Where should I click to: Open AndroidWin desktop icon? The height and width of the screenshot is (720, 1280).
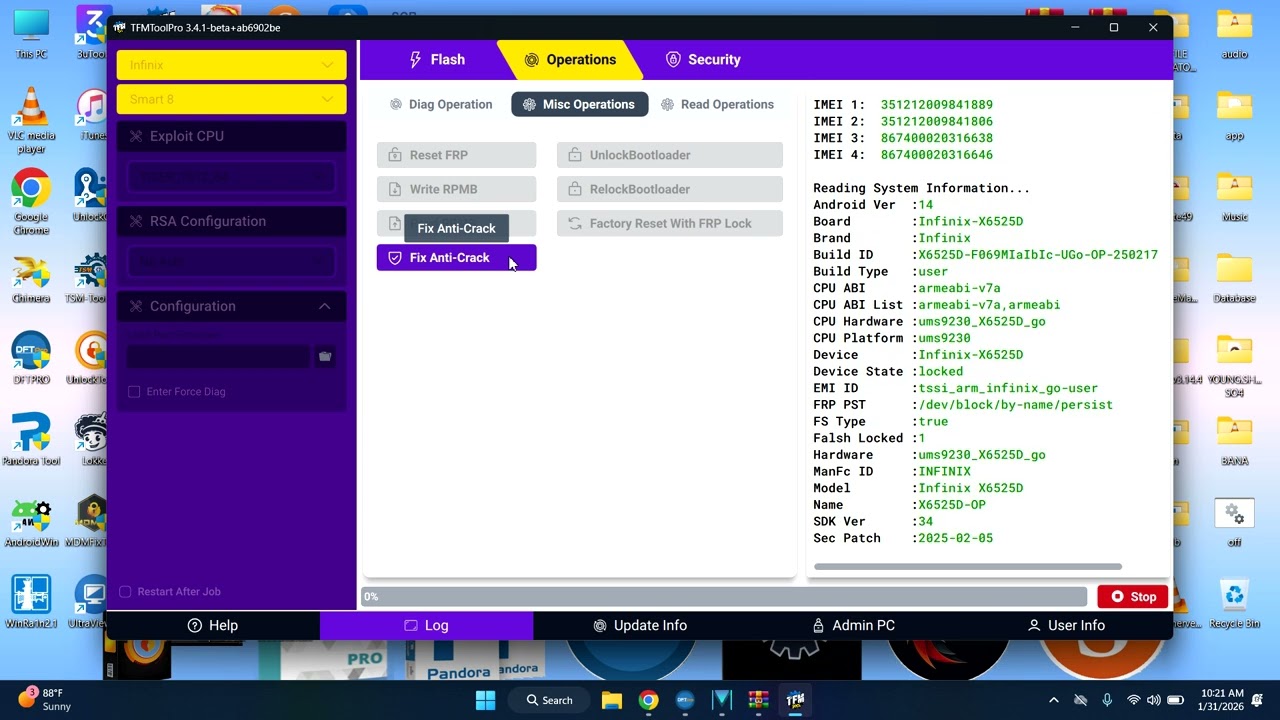31,521
